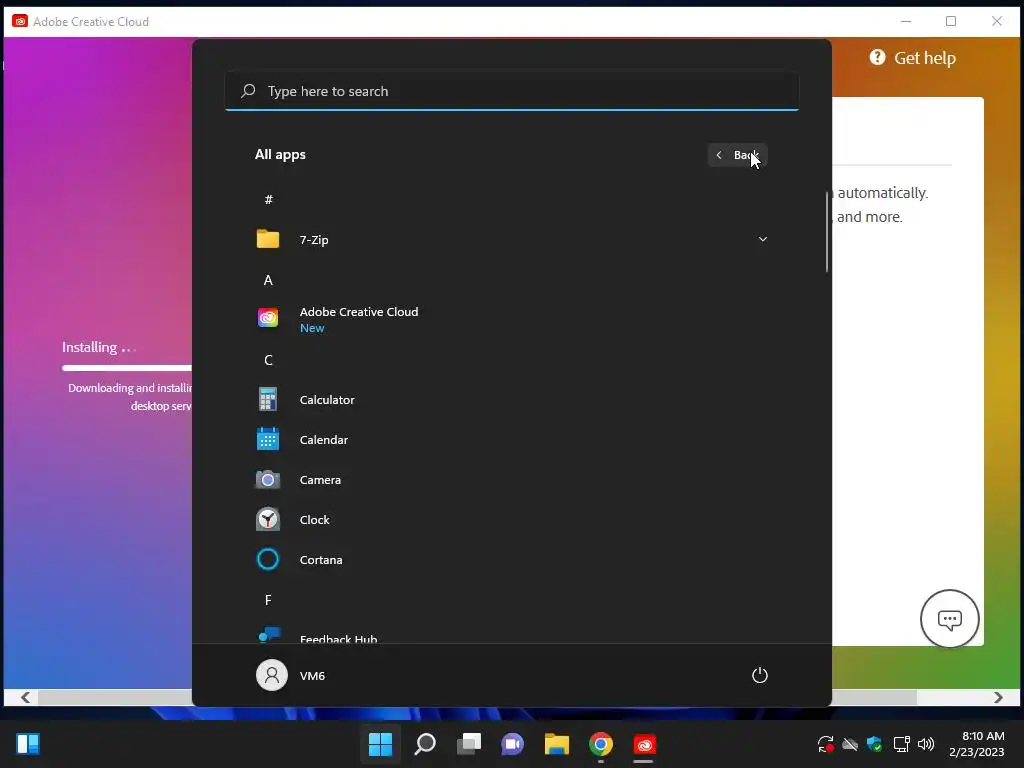The image size is (1024, 768).
Task: Click the Windows Security shield tray icon
Action: click(875, 743)
